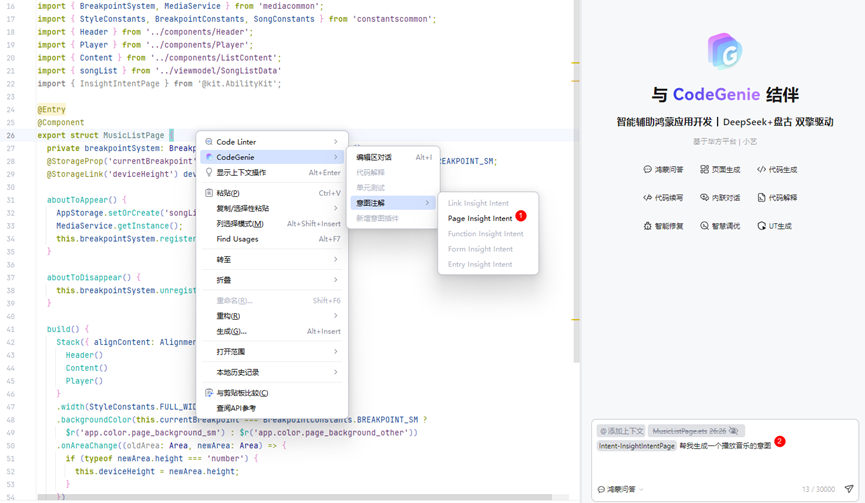
Task: Open the 内联对话 inline chat feature
Action: click(x=720, y=198)
